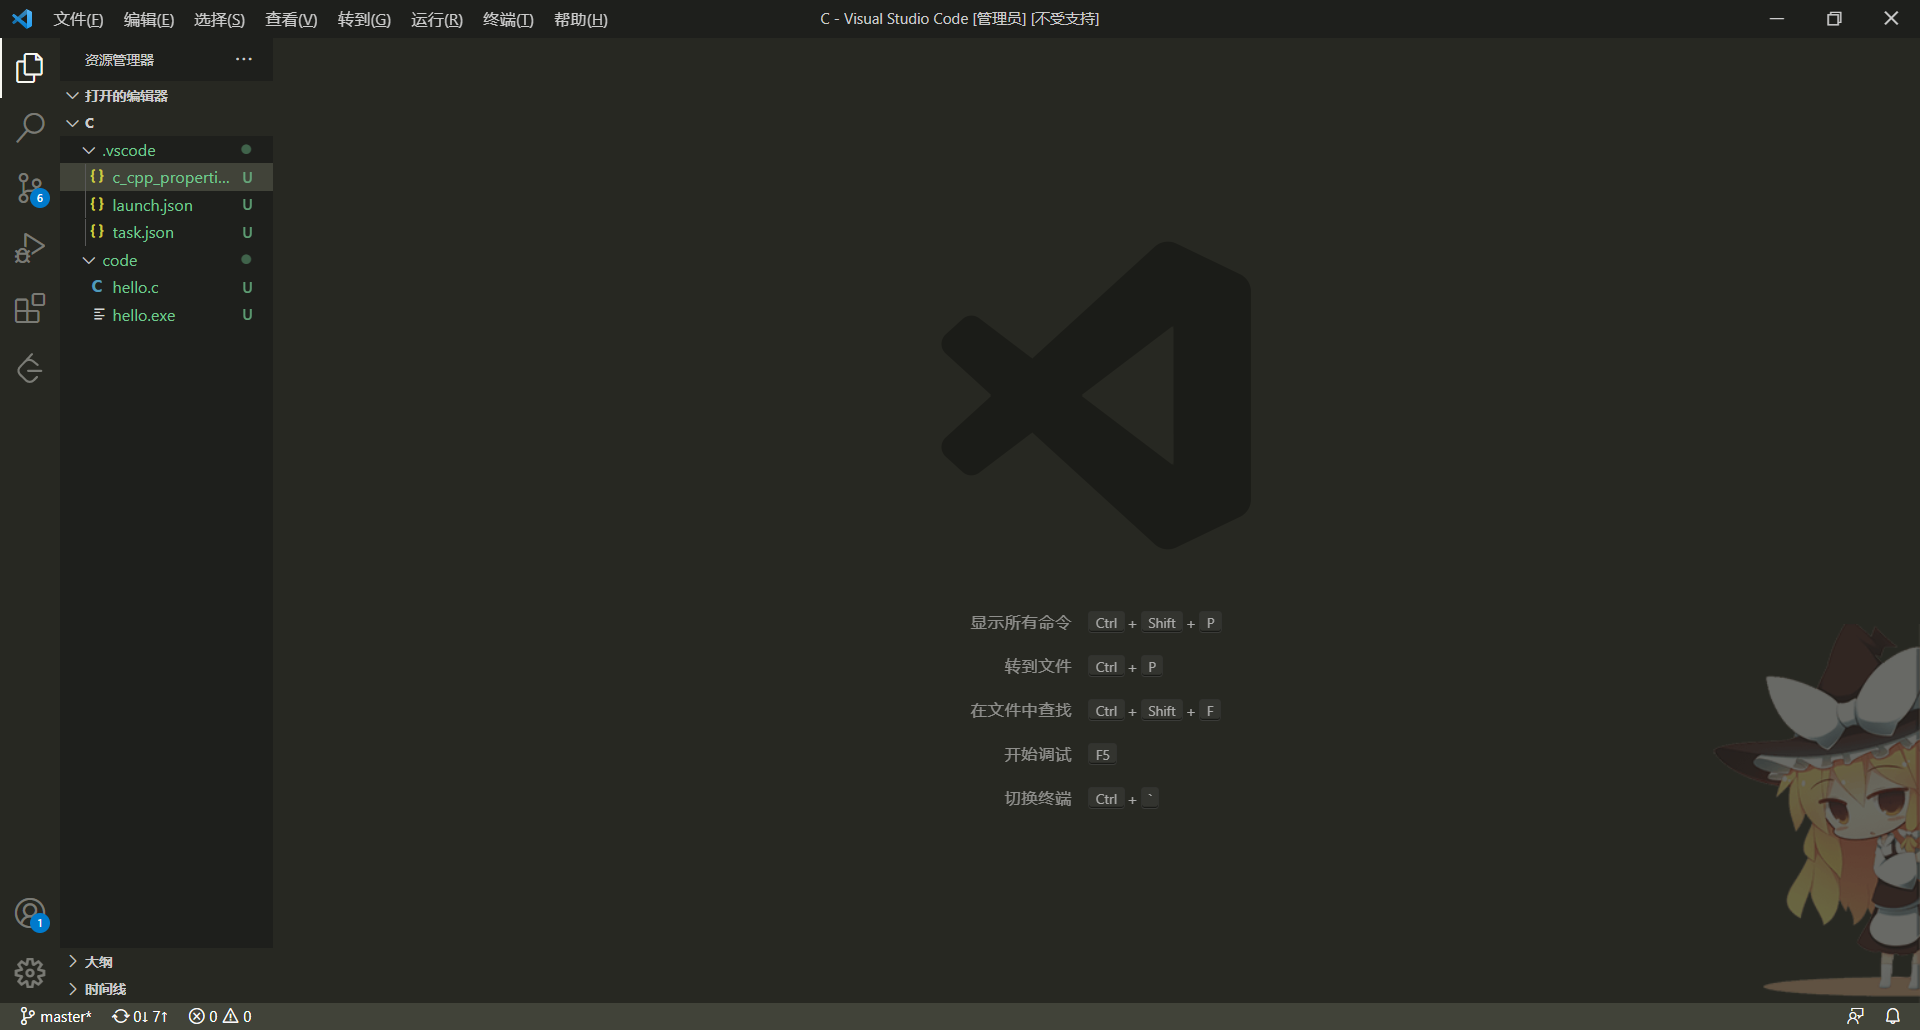Click the master branch status bar item

point(56,1016)
